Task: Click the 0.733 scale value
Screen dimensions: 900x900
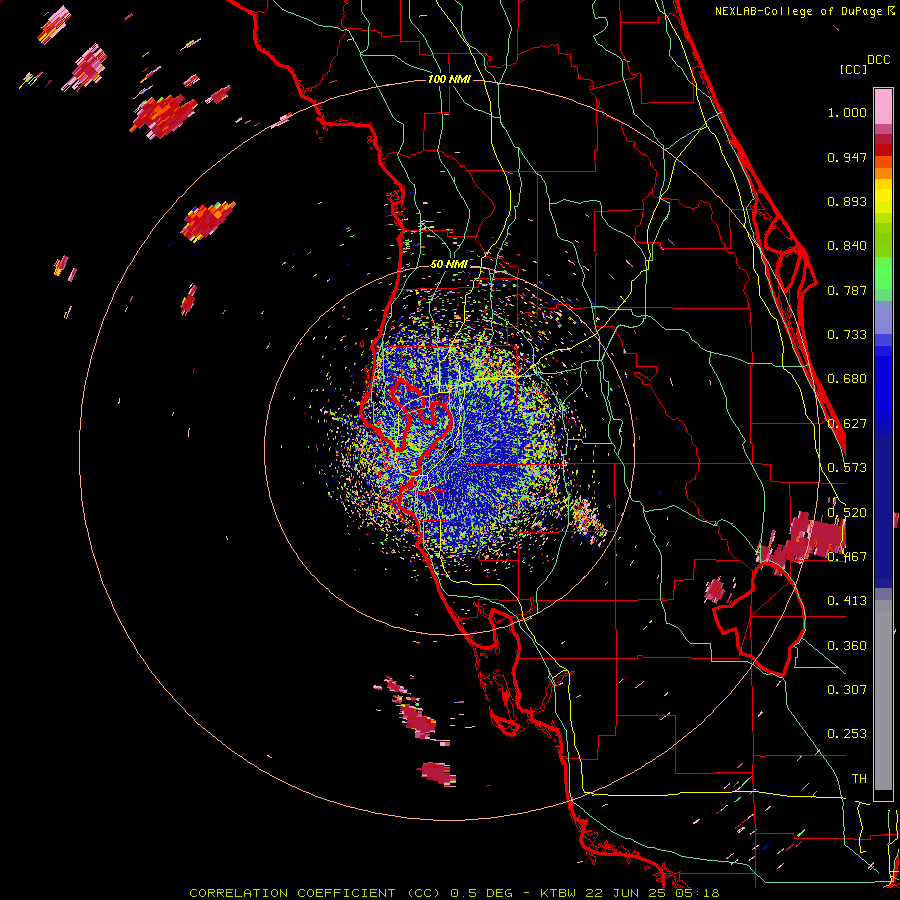Action: [847, 335]
